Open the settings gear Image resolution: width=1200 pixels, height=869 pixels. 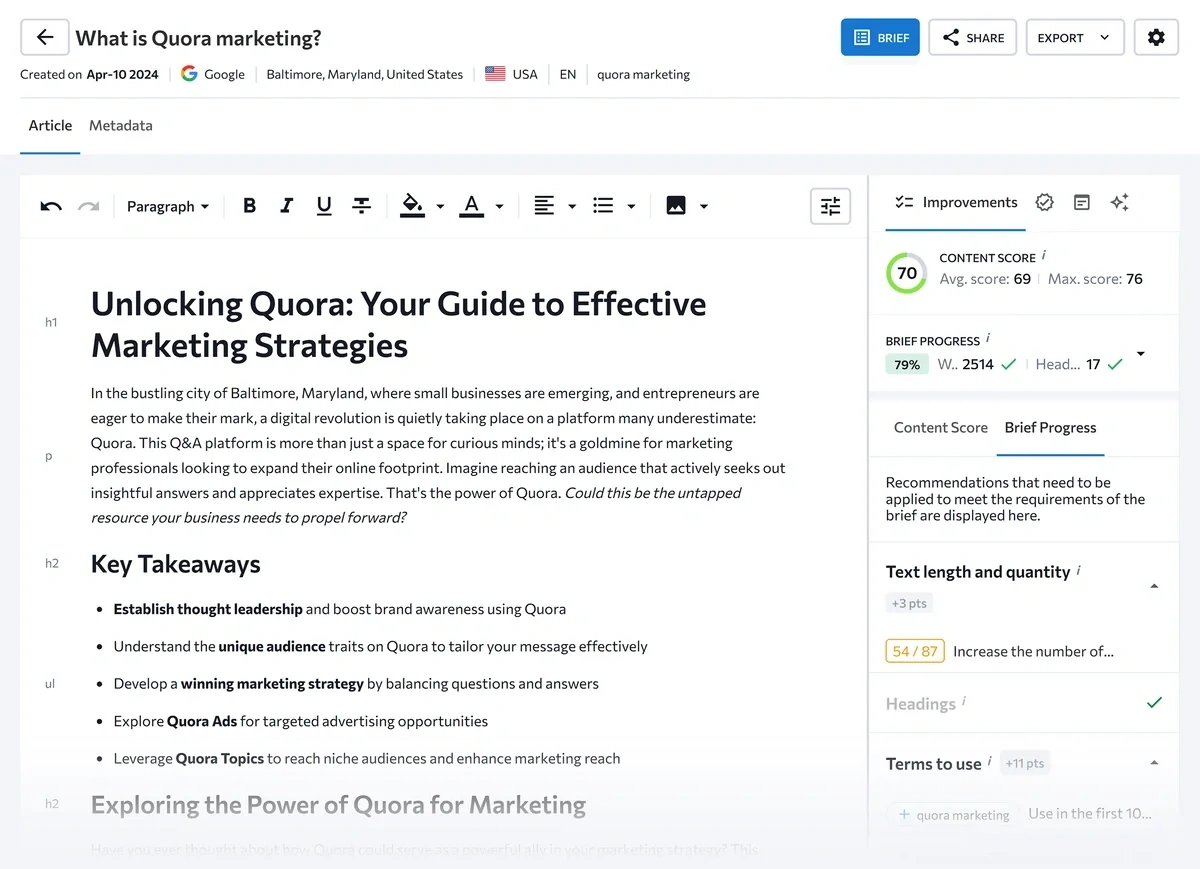(x=1156, y=38)
